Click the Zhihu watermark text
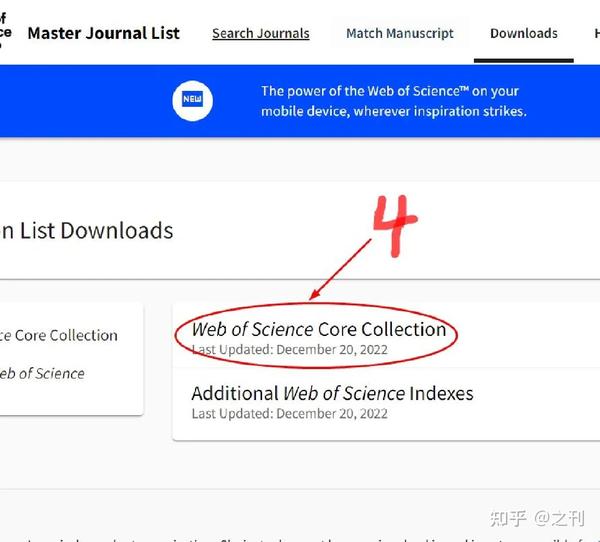Image resolution: width=600 pixels, height=542 pixels. pos(537,519)
